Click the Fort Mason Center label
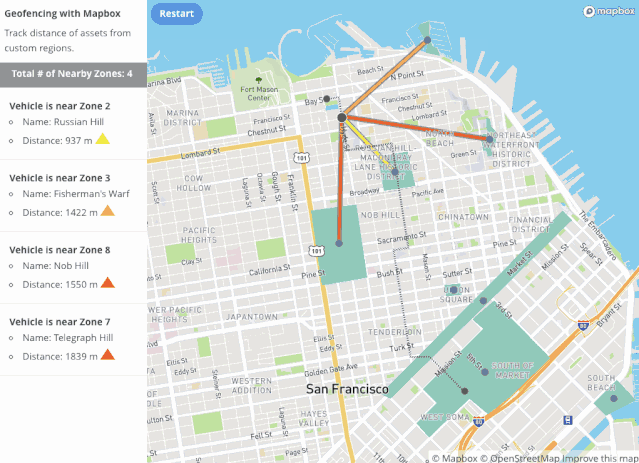The width and height of the screenshot is (639, 463). 259,93
